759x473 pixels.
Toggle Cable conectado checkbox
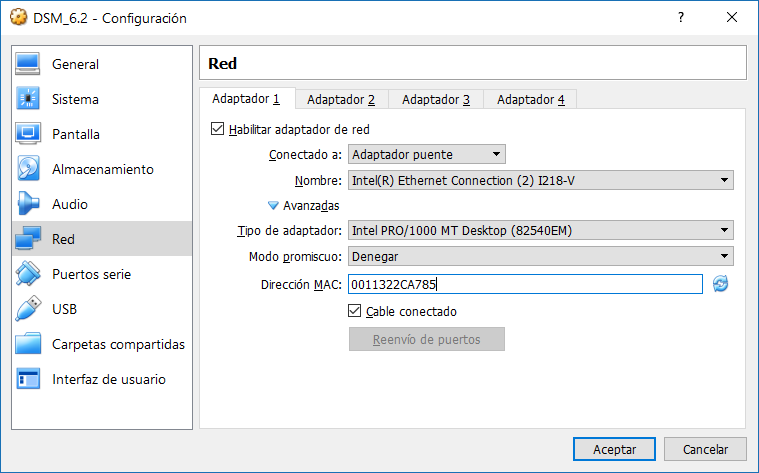[354, 311]
